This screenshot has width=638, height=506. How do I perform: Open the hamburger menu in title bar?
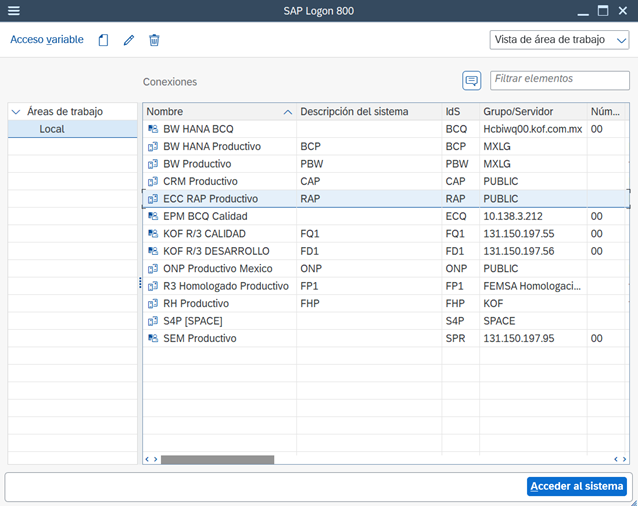click(13, 11)
